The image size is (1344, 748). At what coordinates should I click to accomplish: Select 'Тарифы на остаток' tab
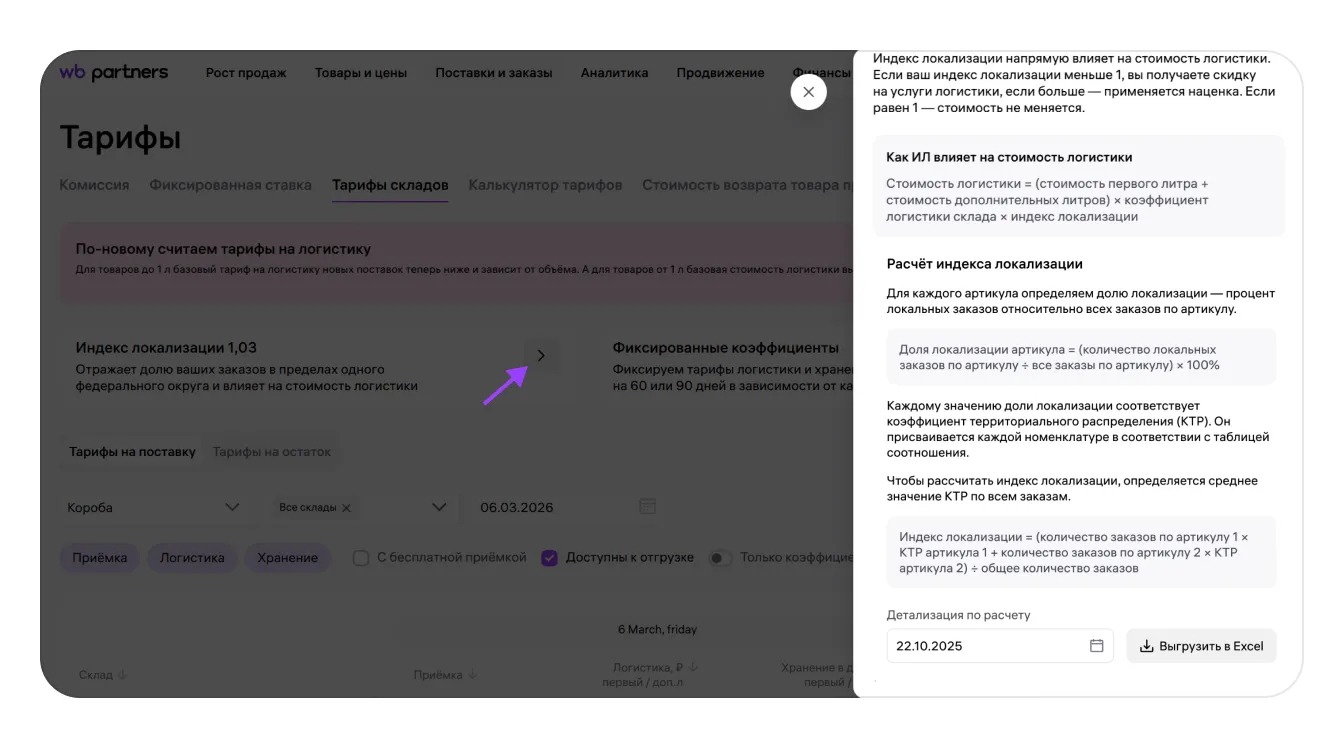(x=271, y=452)
